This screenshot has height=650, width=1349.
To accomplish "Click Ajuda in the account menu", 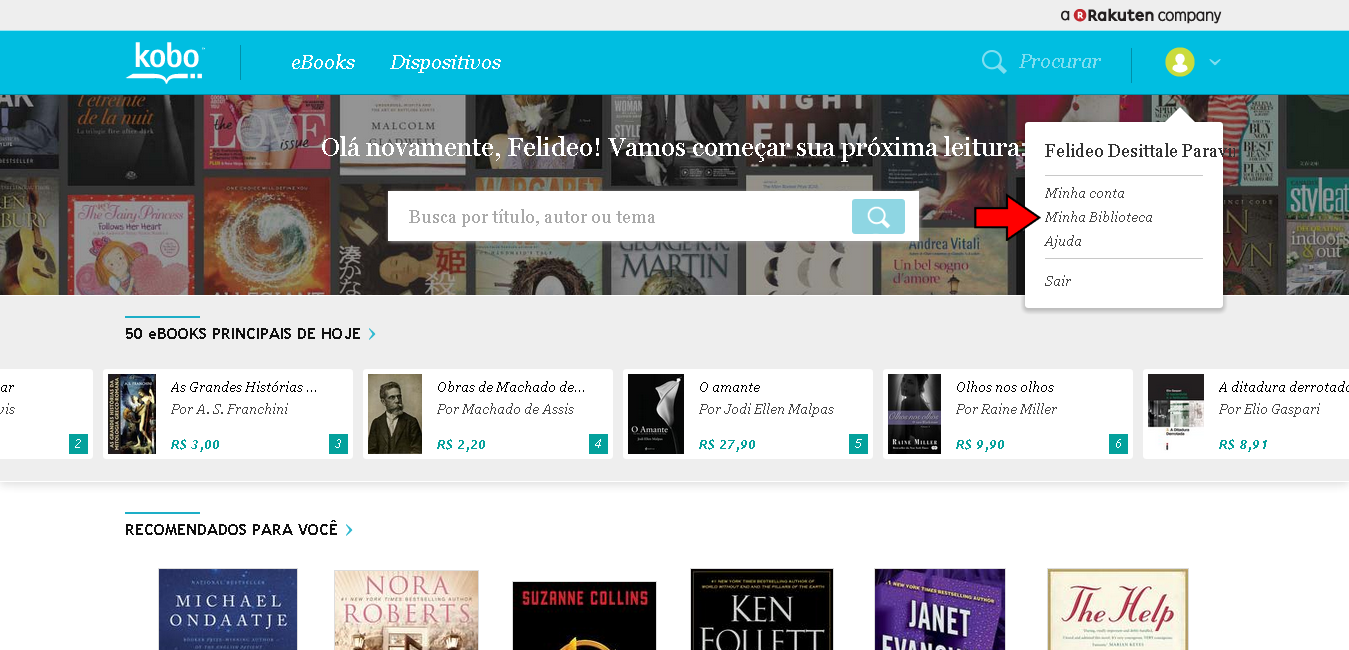I will click(x=1063, y=241).
